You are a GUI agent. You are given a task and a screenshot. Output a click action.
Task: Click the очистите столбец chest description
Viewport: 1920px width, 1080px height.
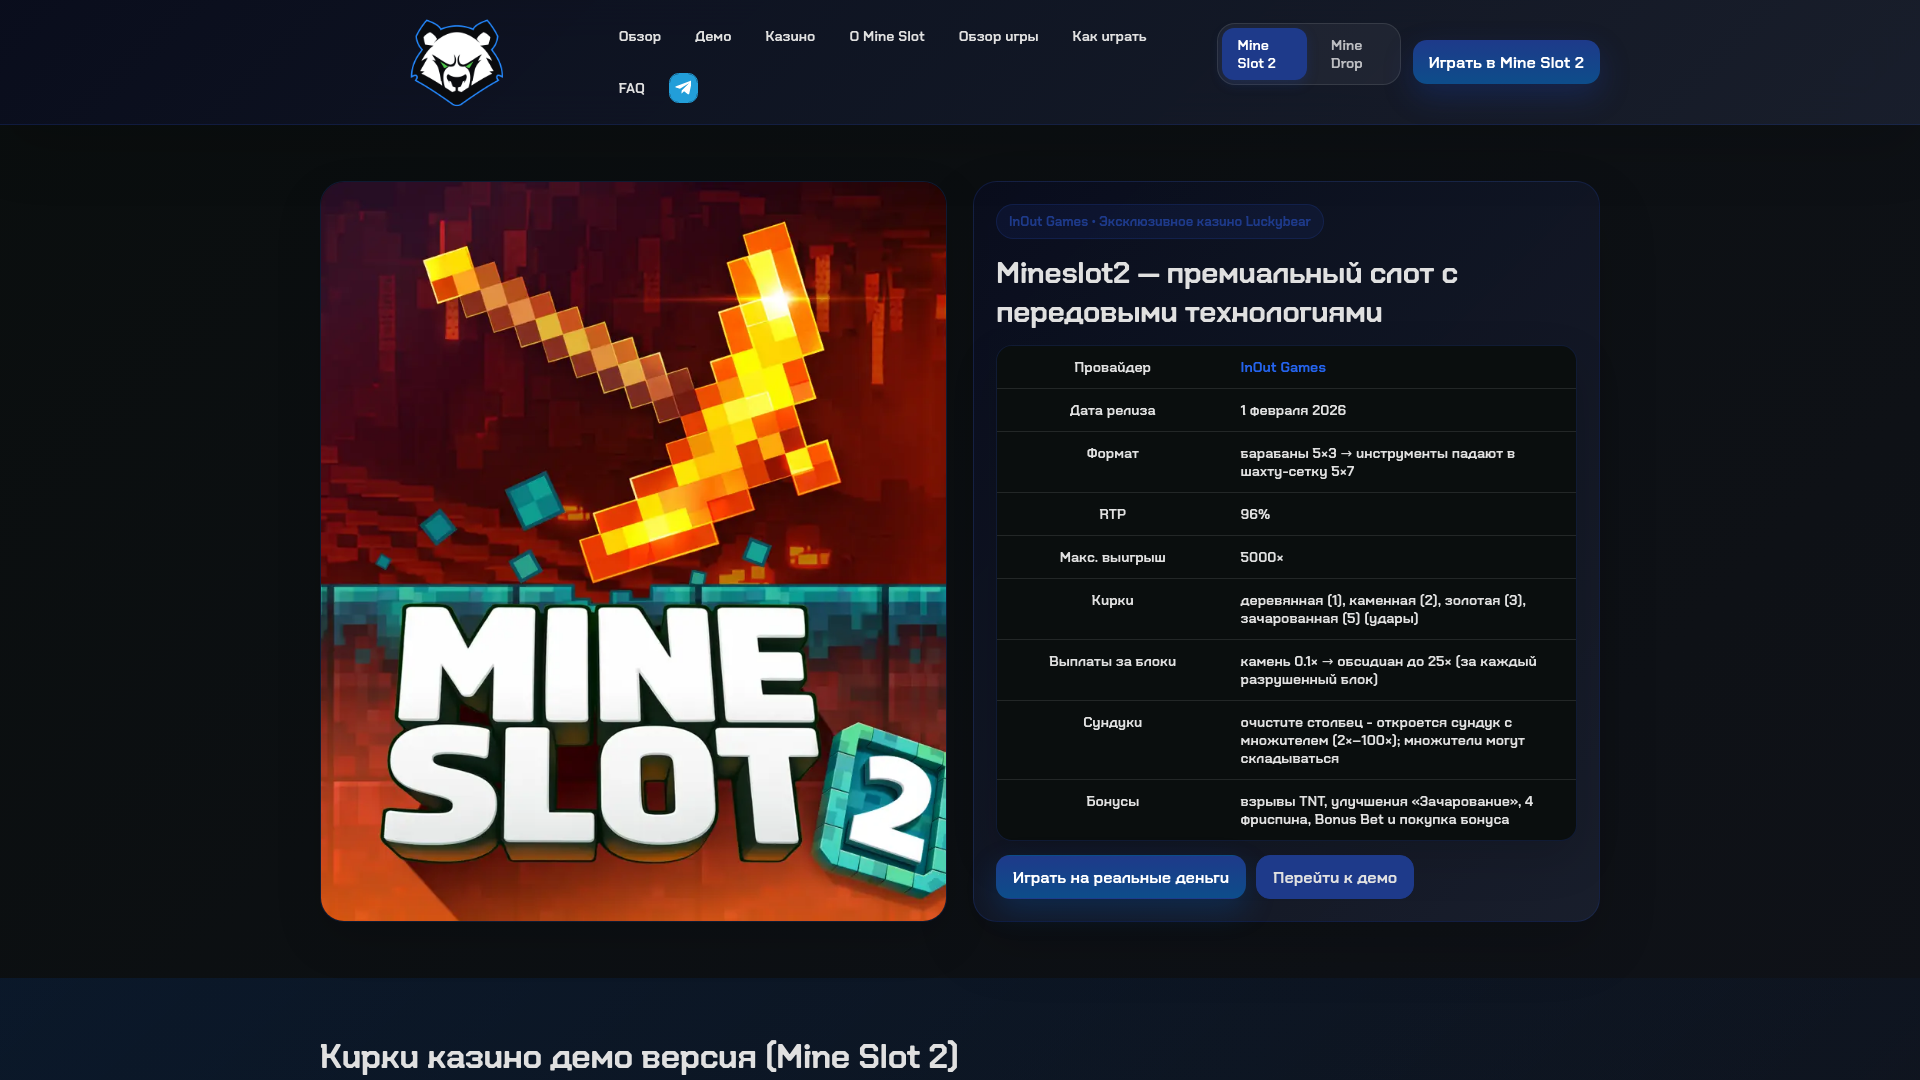point(1382,740)
